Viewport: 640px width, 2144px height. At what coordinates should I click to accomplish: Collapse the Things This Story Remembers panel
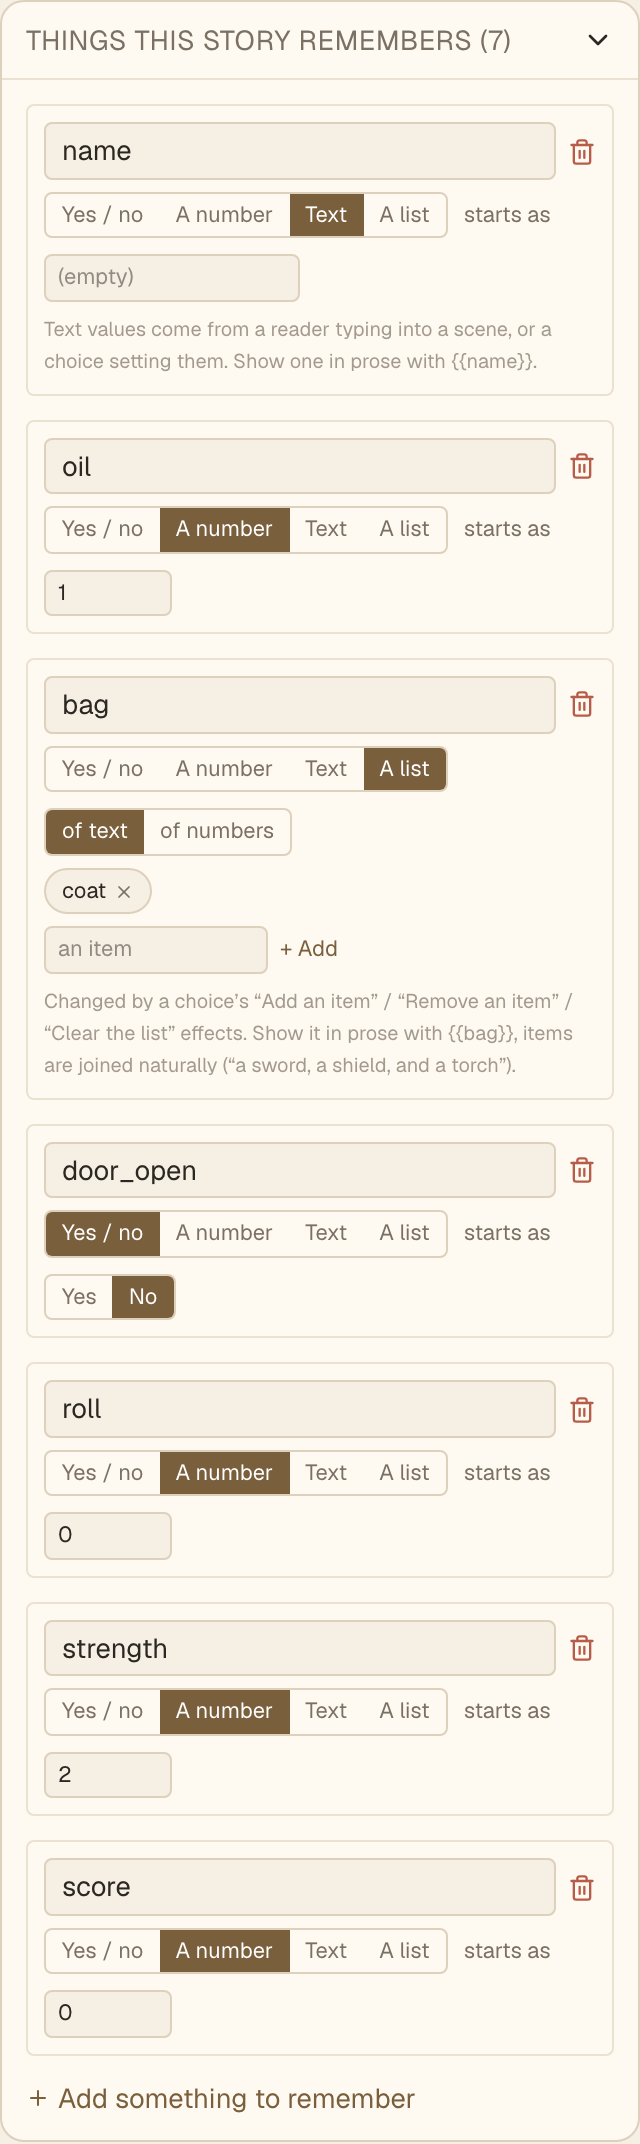598,40
